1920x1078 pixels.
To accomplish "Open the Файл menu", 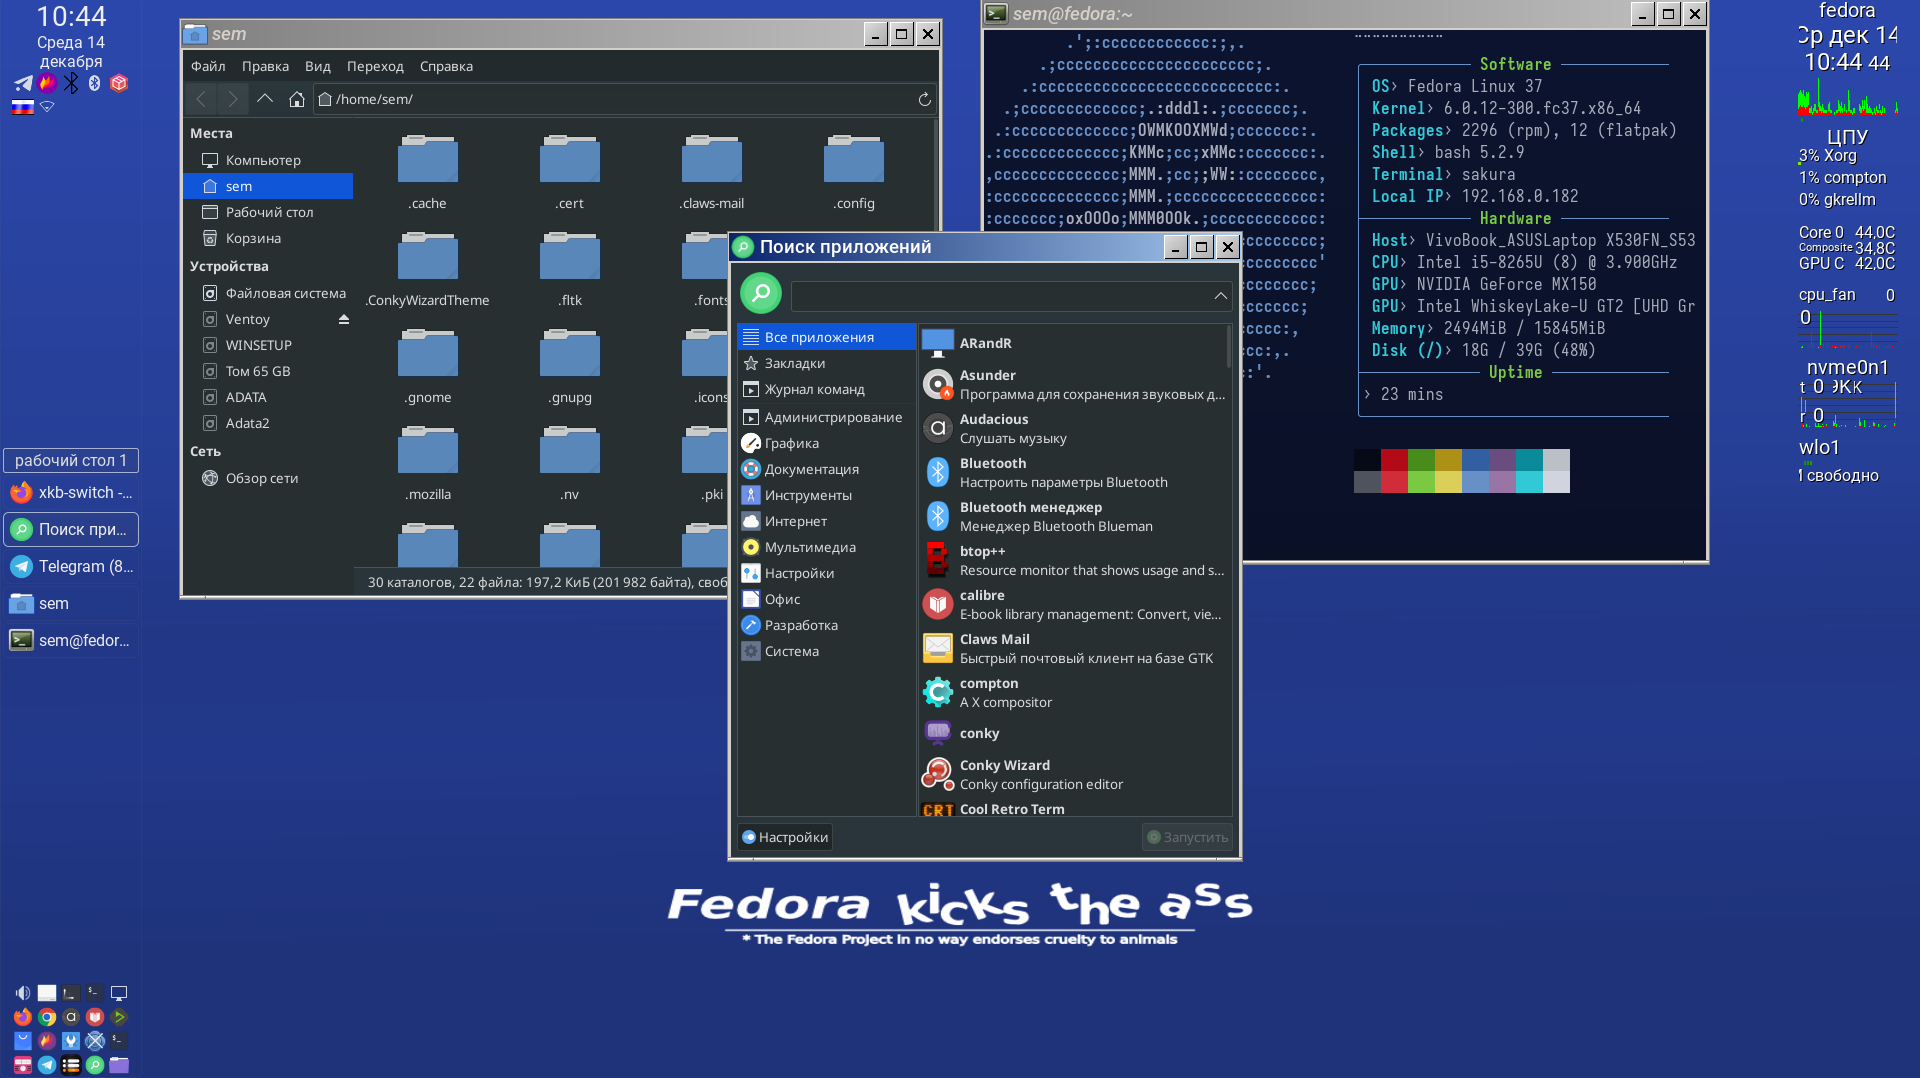I will tap(208, 66).
